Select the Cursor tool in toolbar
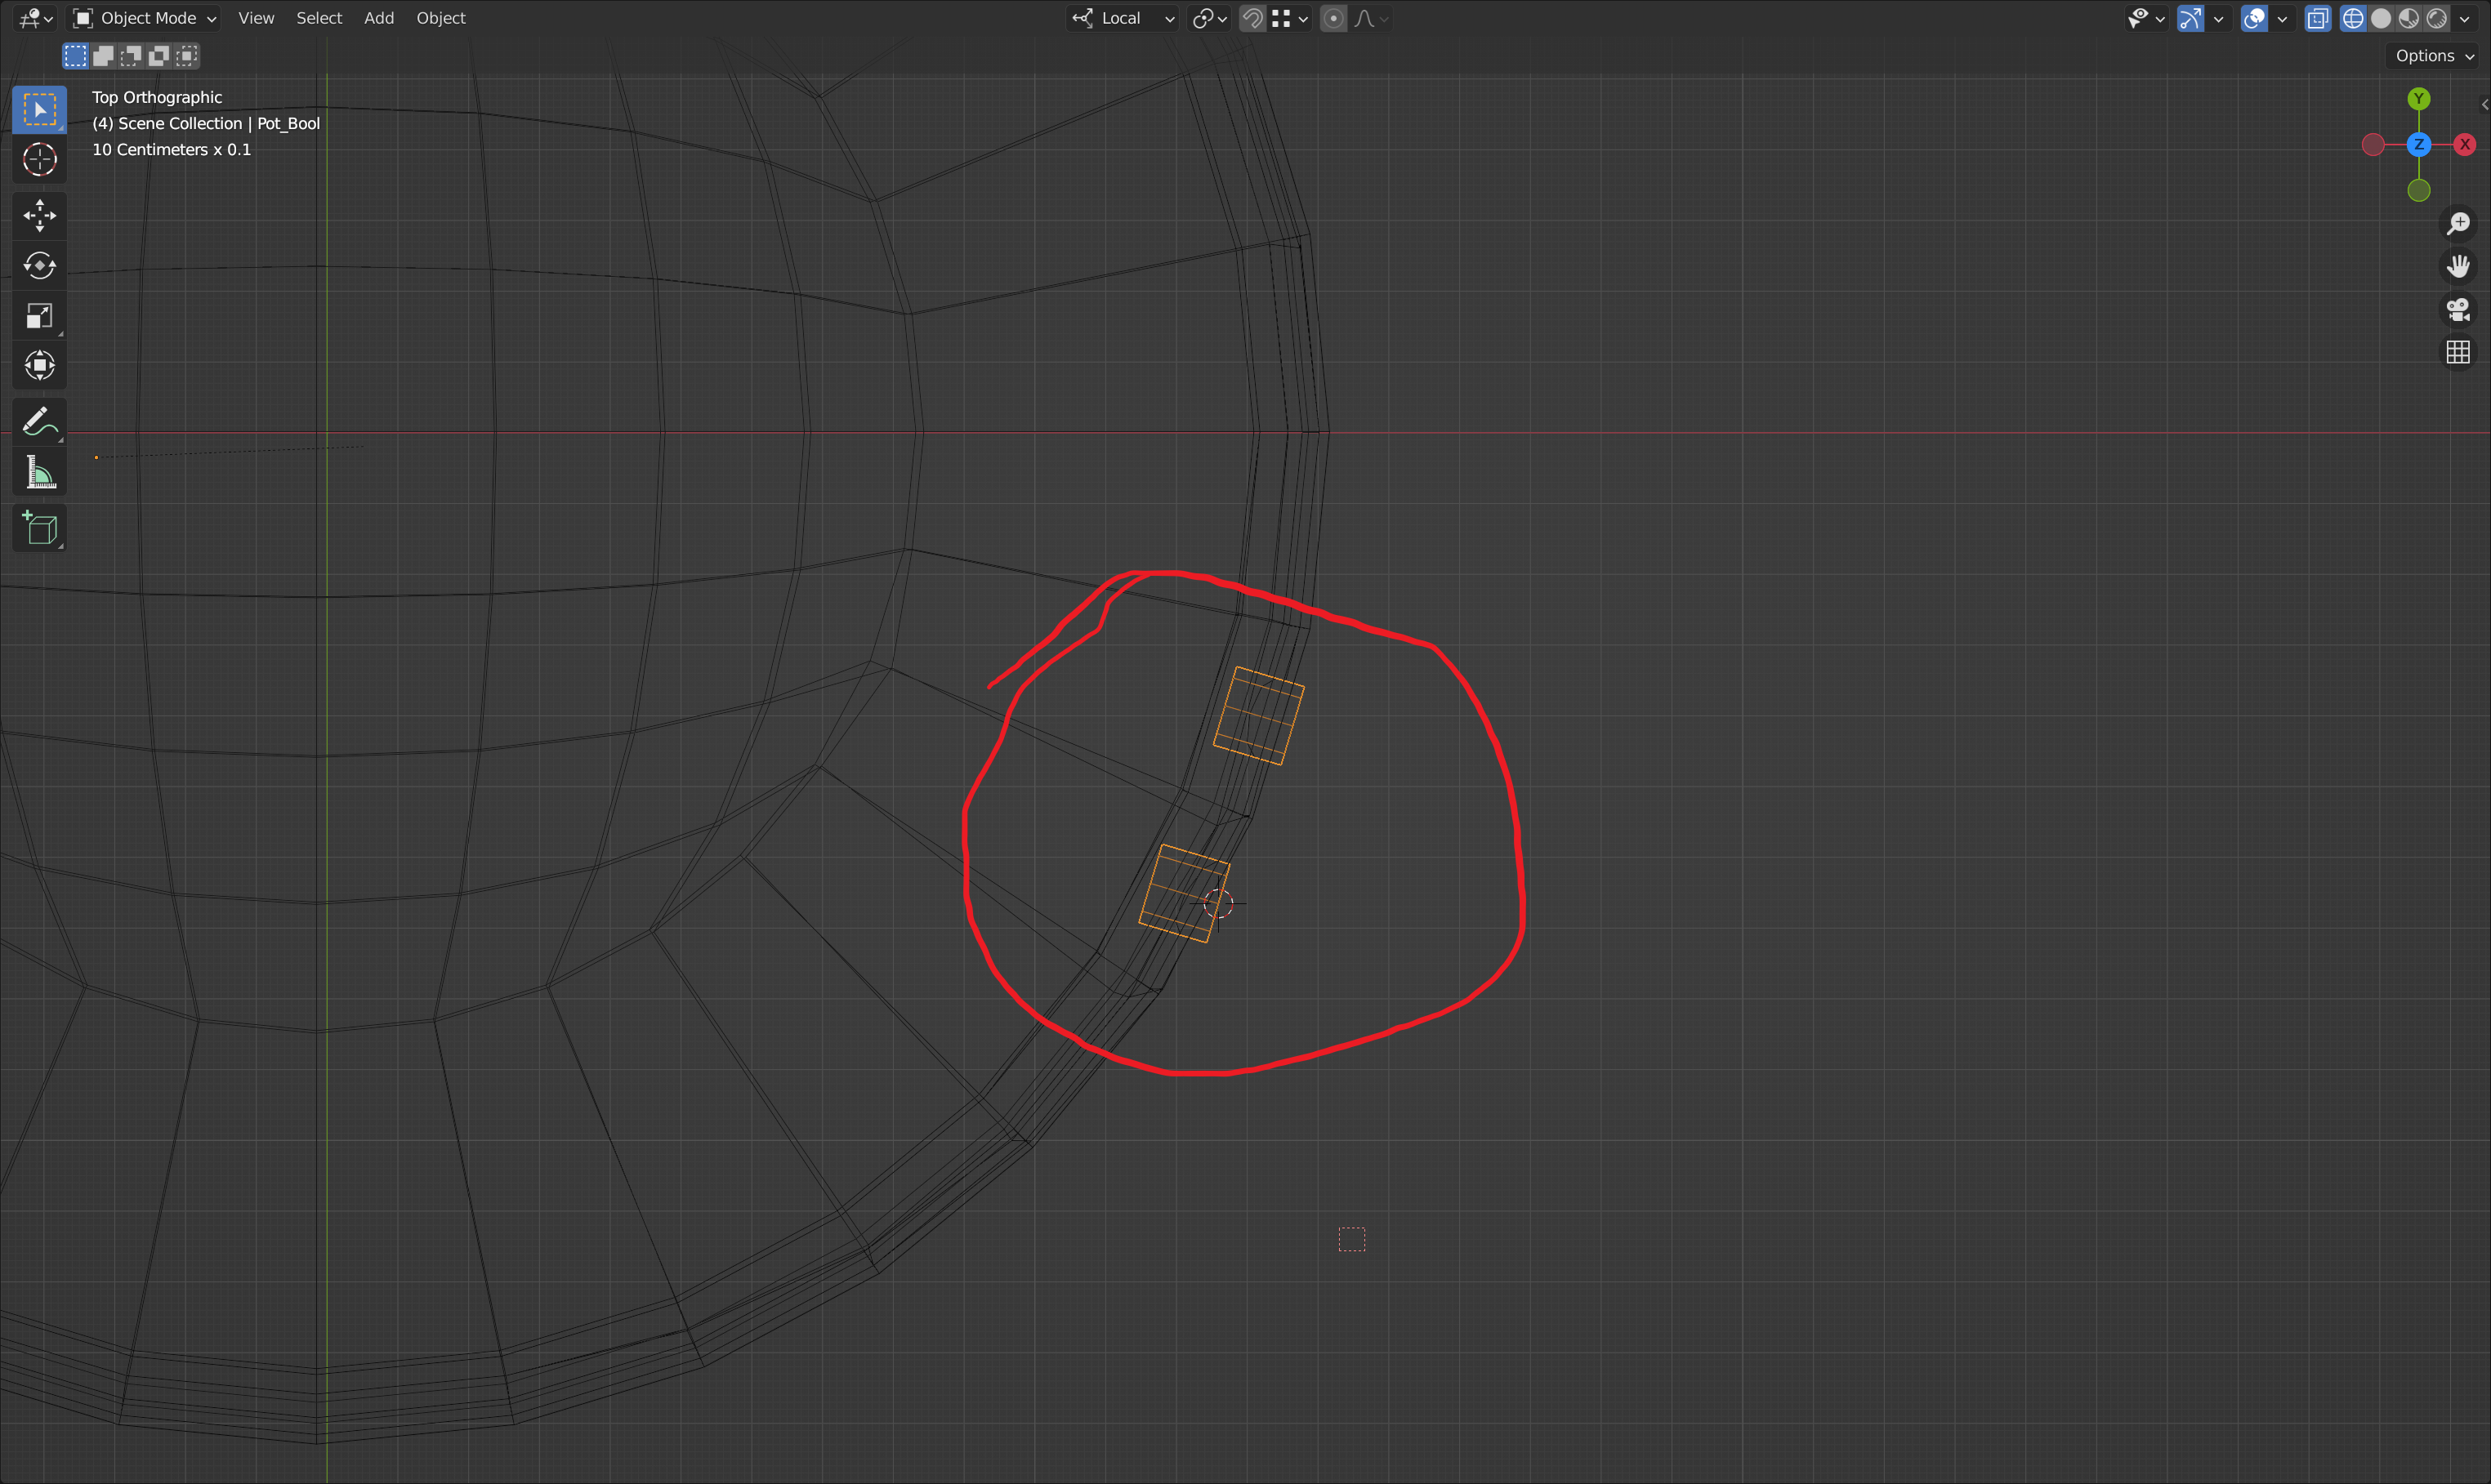 pyautogui.click(x=40, y=160)
